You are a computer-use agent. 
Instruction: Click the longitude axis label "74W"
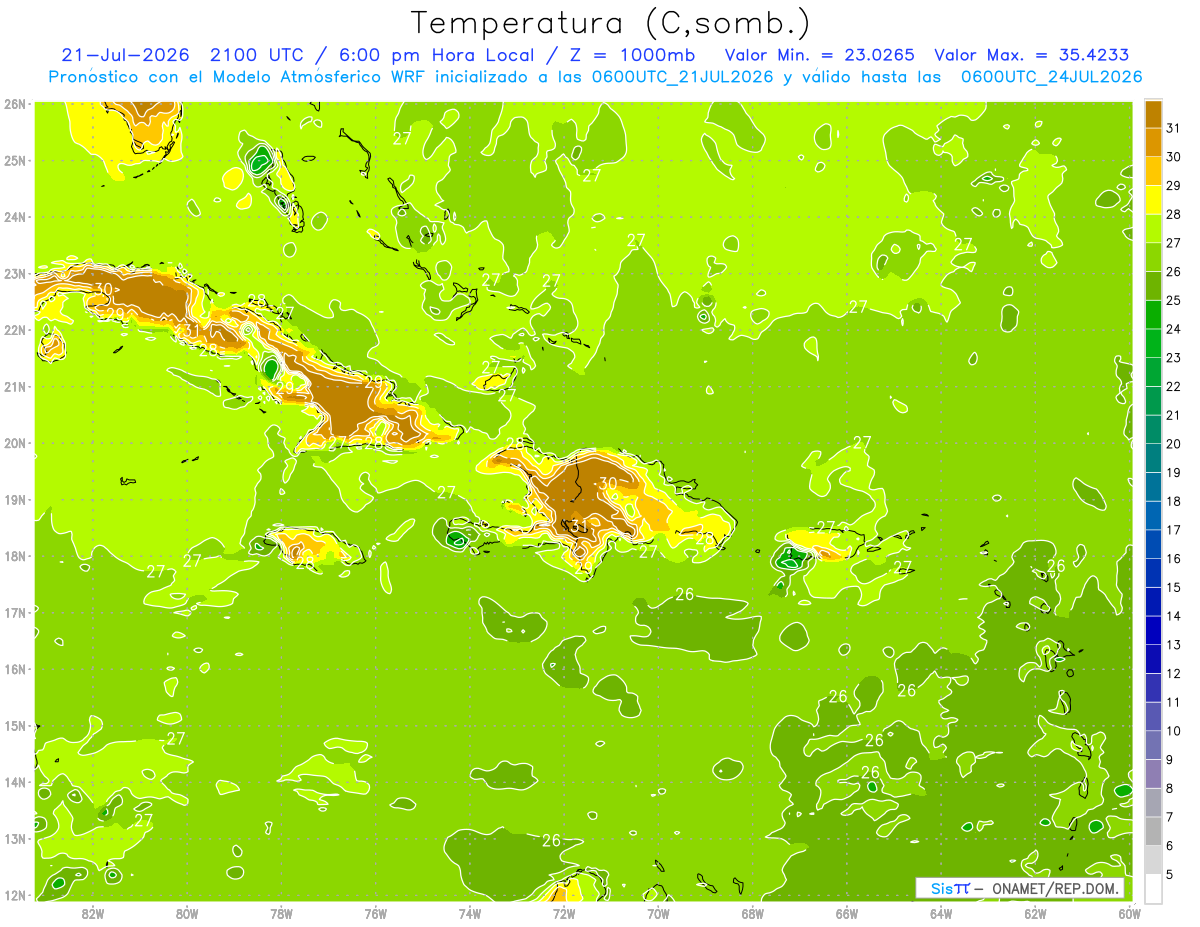[470, 913]
